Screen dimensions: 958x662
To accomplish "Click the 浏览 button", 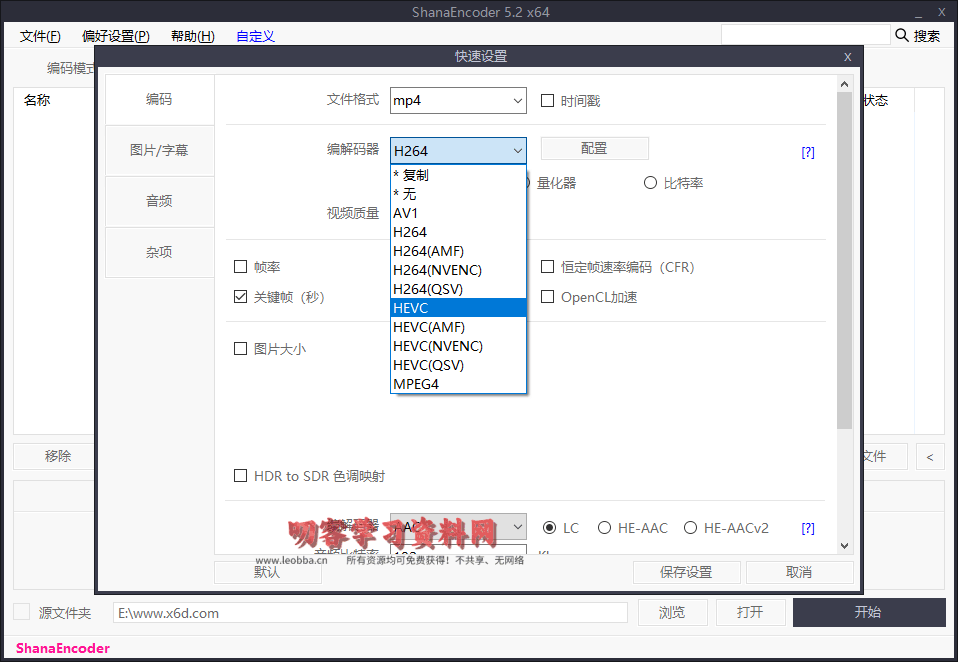I will (672, 611).
